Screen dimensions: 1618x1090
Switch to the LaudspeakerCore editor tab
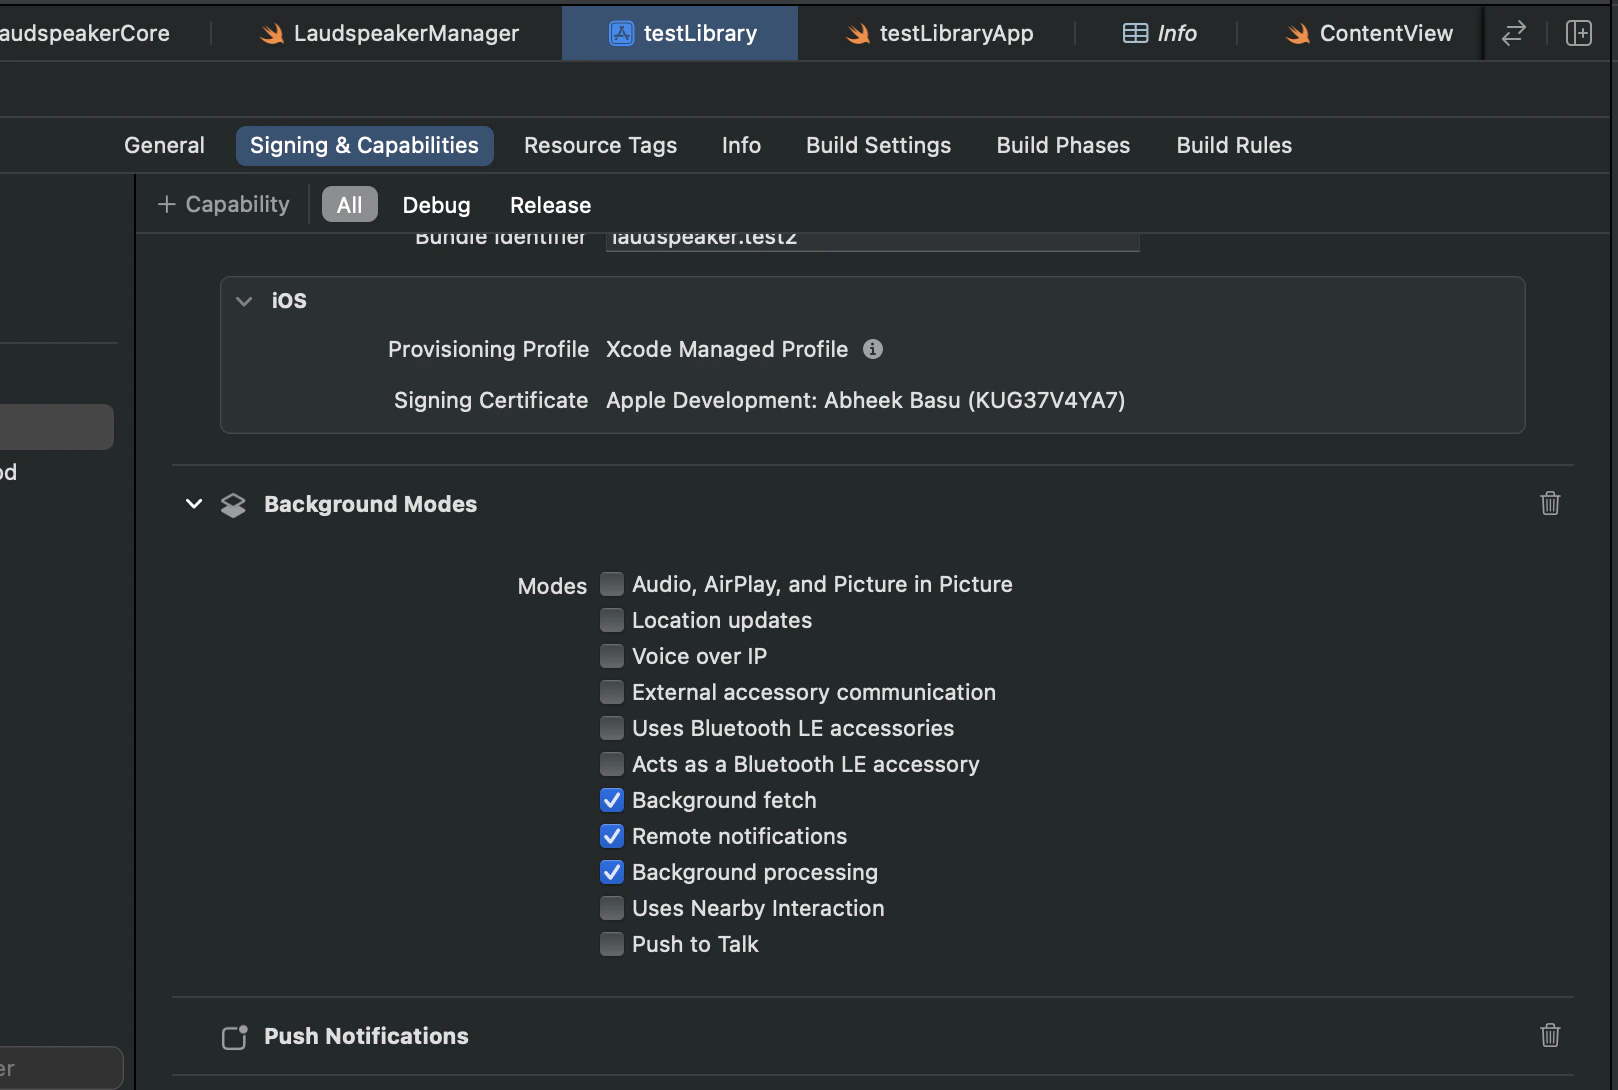[x=85, y=33]
